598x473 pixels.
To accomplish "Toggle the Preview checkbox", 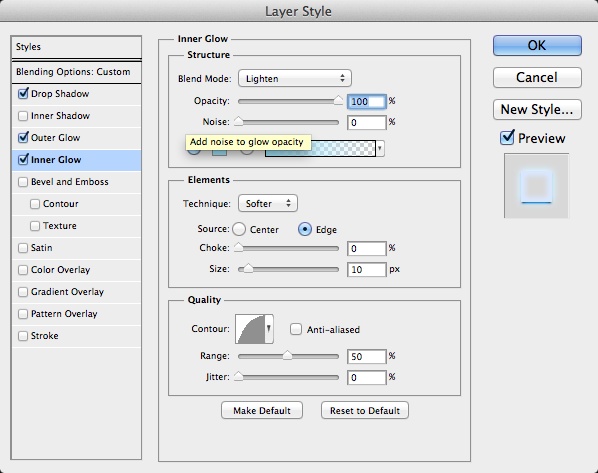I will 507,137.
